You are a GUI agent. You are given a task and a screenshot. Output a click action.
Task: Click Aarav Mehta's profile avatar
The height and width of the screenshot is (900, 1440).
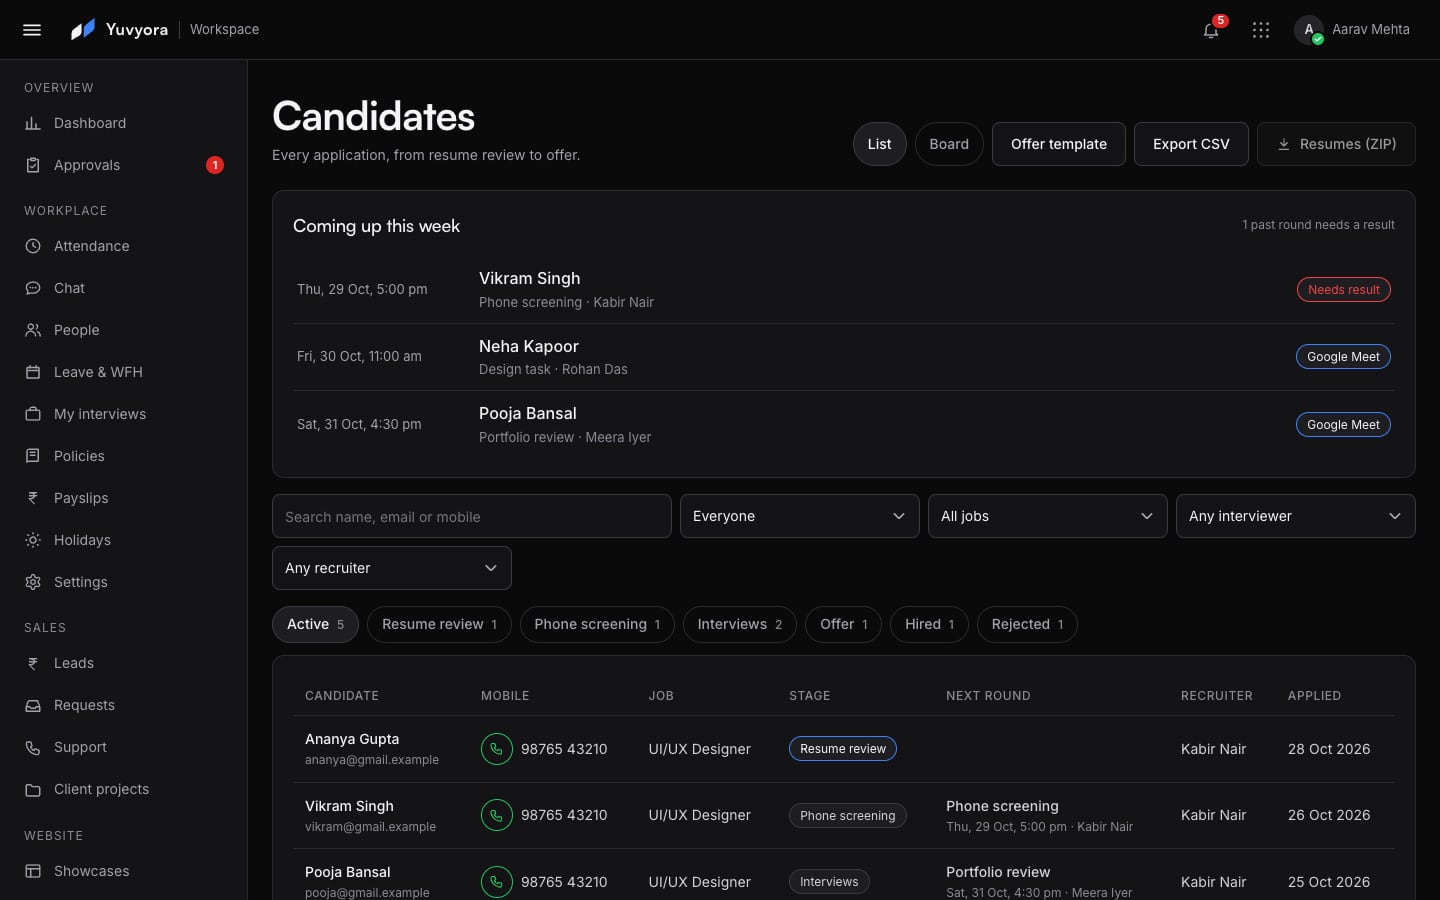pos(1309,30)
